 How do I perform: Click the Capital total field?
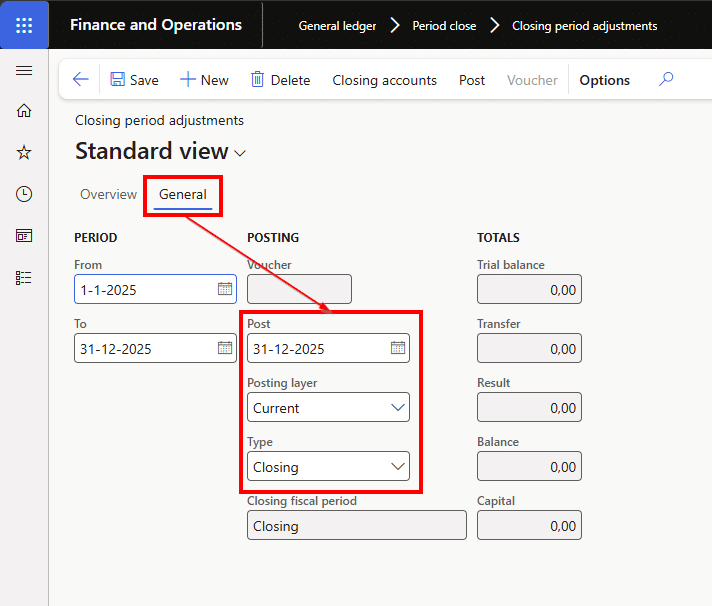pyautogui.click(x=529, y=525)
